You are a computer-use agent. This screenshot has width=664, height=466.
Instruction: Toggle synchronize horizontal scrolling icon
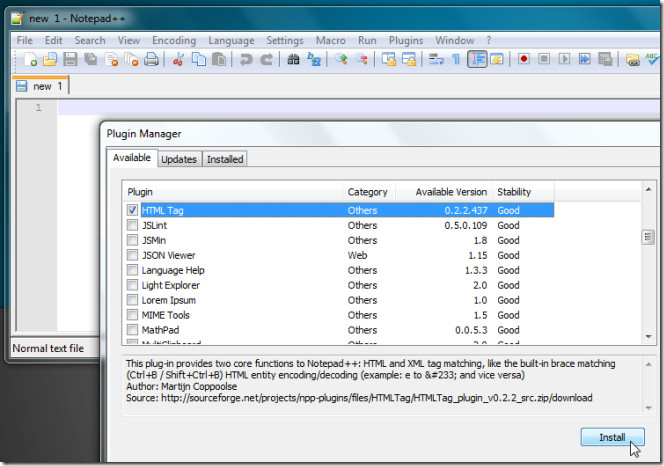click(x=409, y=59)
